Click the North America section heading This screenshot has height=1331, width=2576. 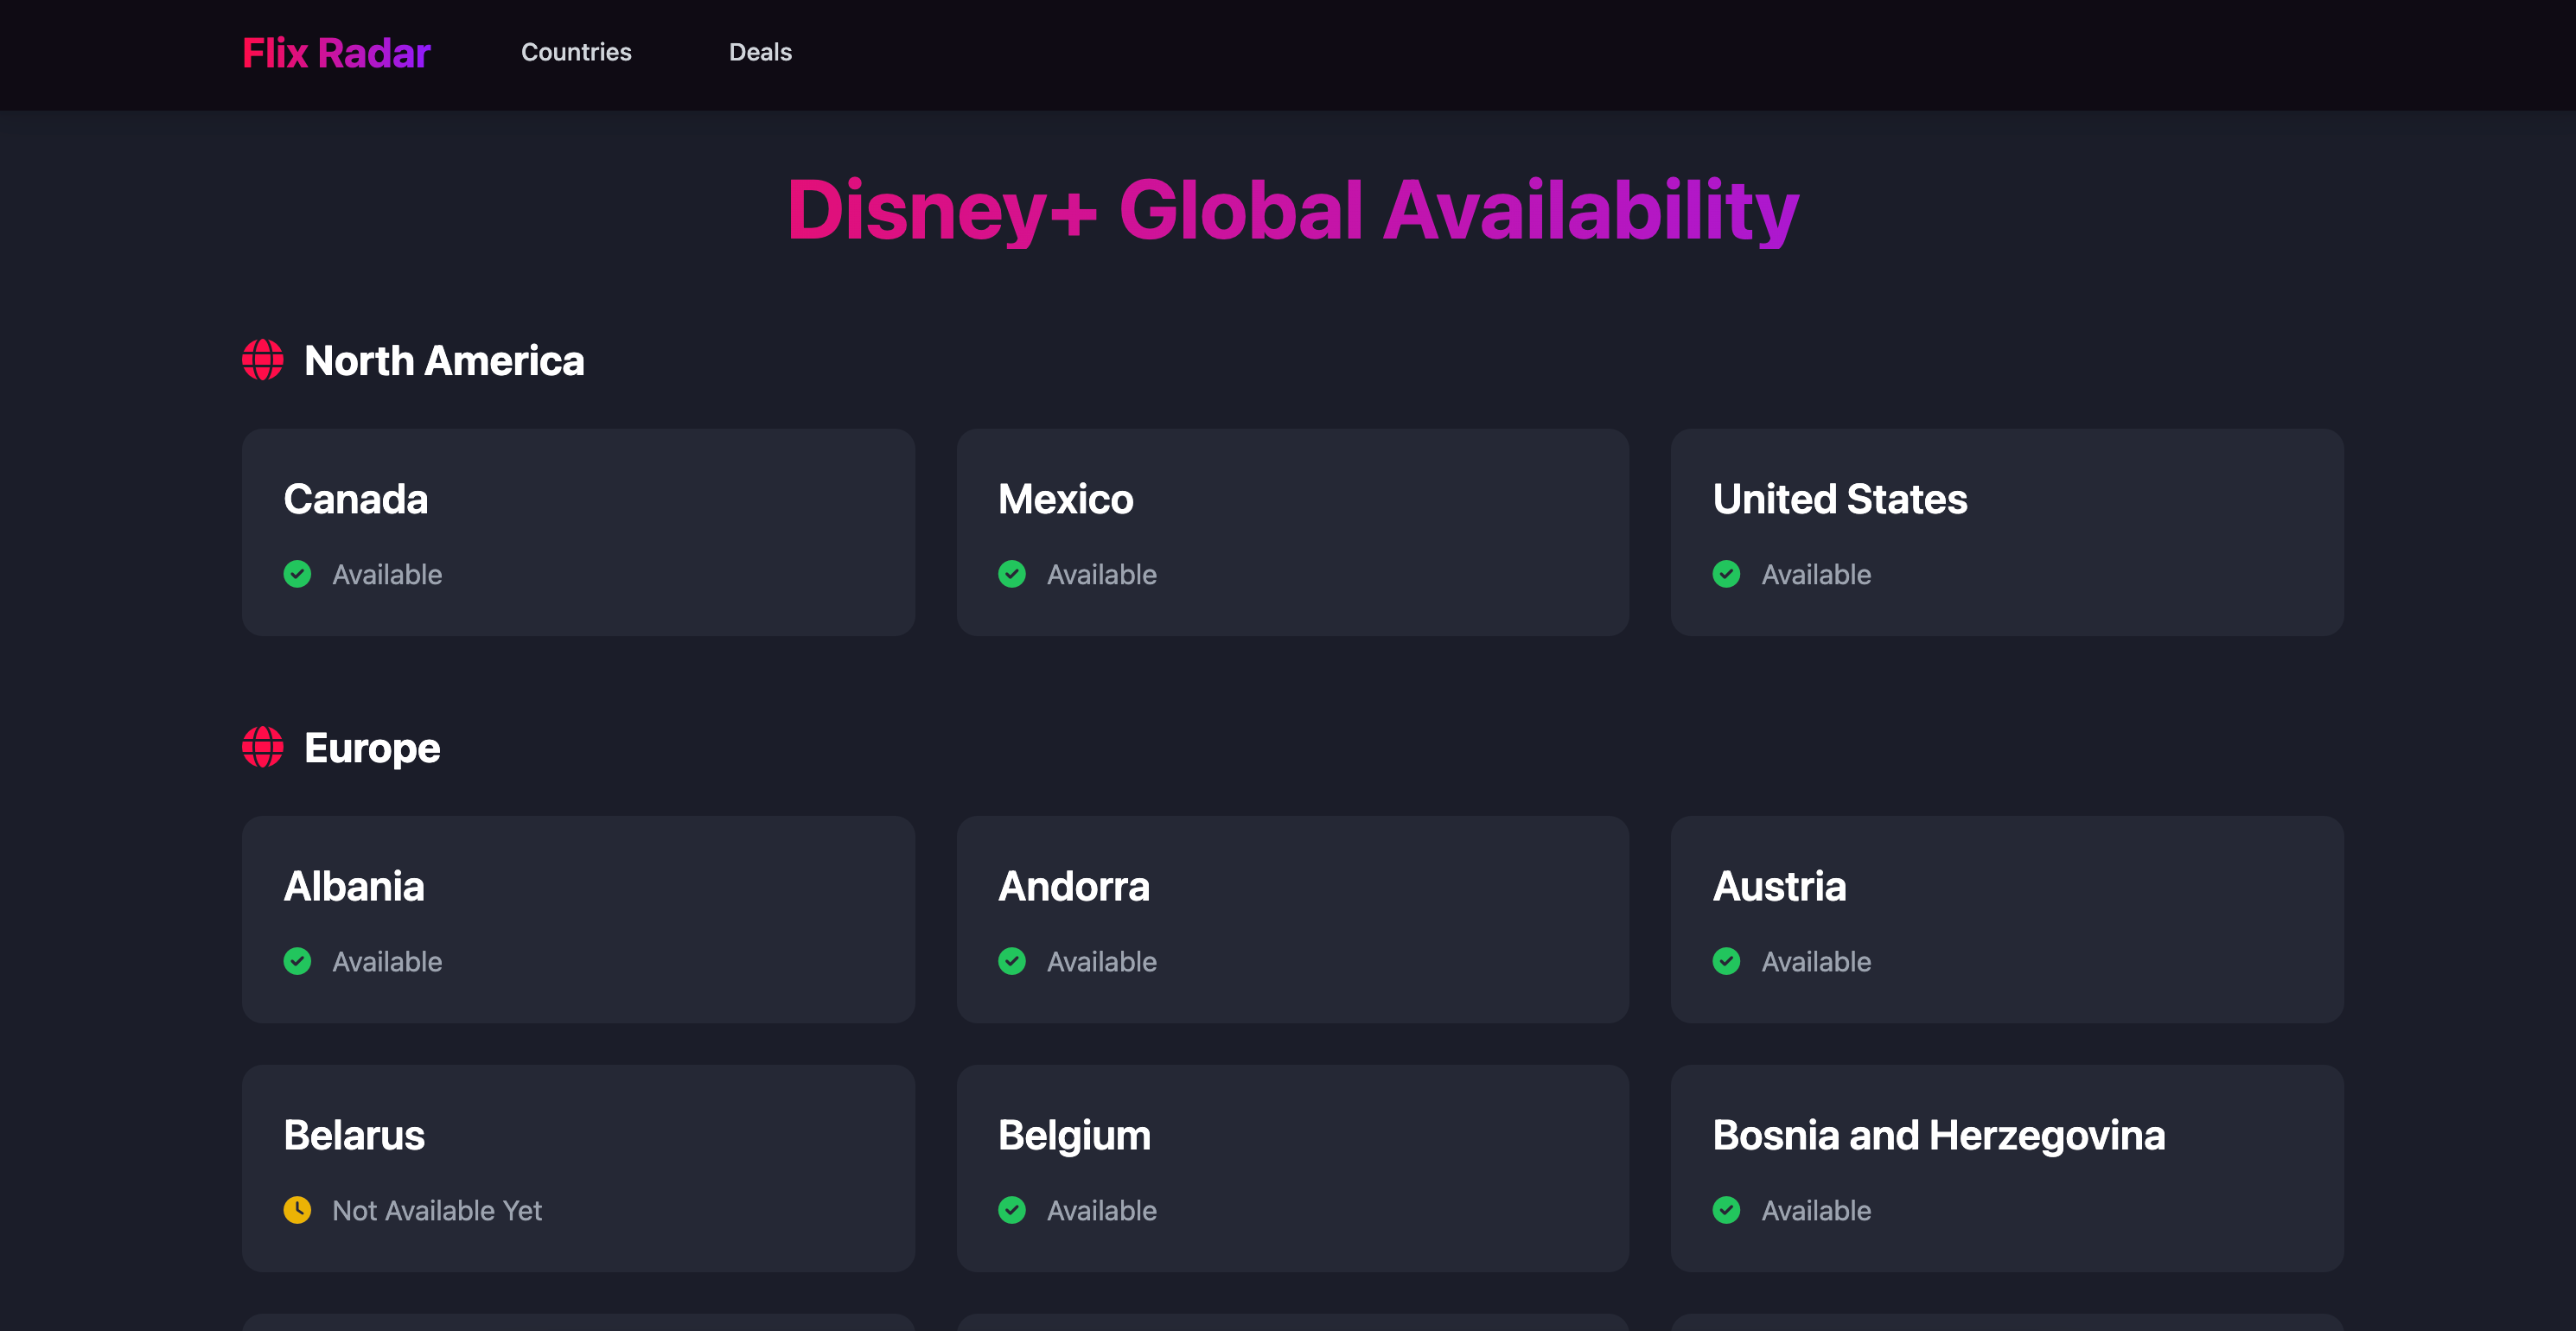click(x=444, y=360)
